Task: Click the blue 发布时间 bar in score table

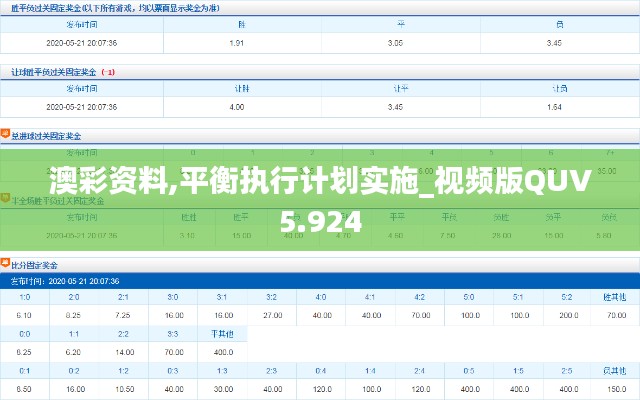Action: (x=320, y=281)
